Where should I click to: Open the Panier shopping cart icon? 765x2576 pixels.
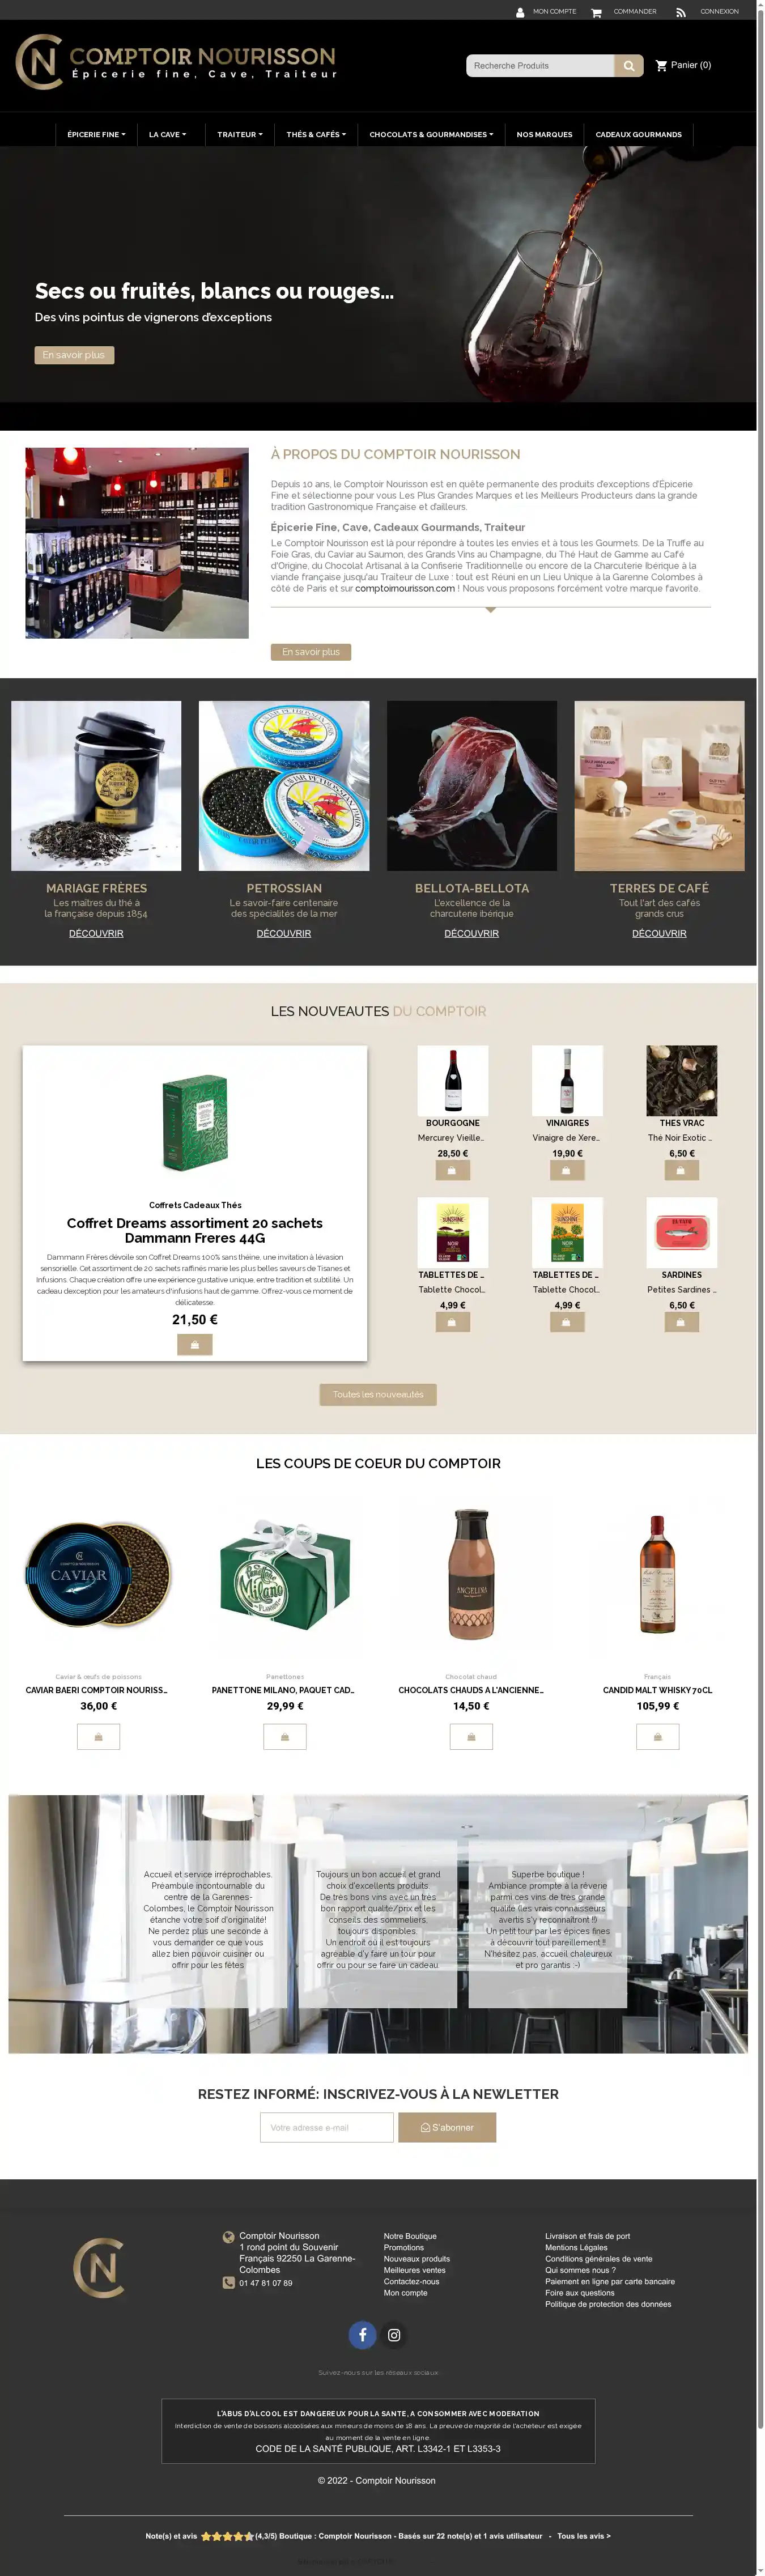661,66
